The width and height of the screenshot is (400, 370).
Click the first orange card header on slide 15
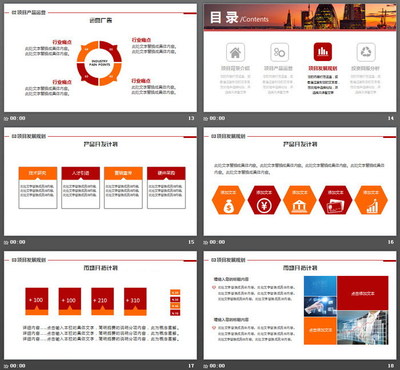pos(38,173)
